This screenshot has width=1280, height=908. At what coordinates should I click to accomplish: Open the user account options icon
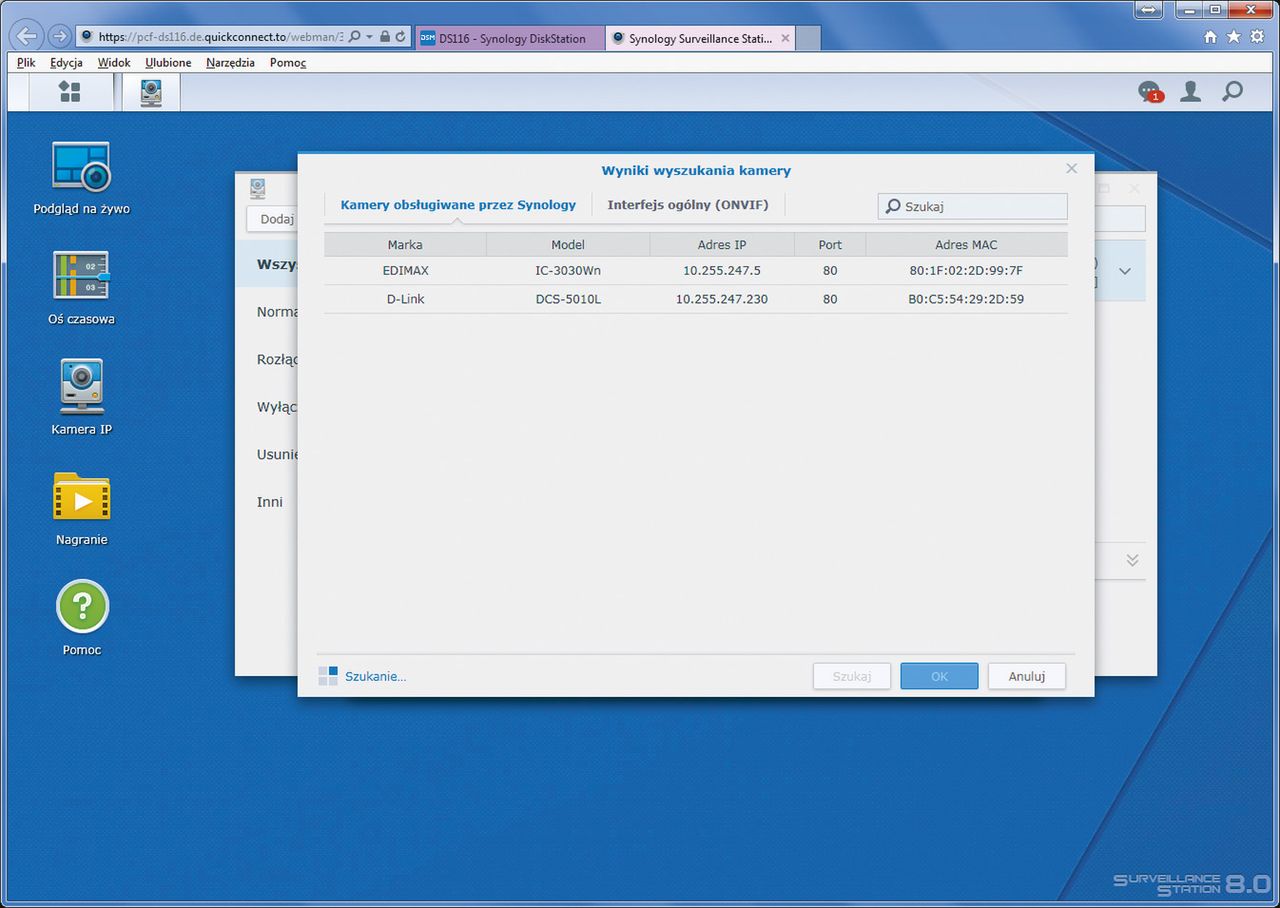(x=1190, y=92)
